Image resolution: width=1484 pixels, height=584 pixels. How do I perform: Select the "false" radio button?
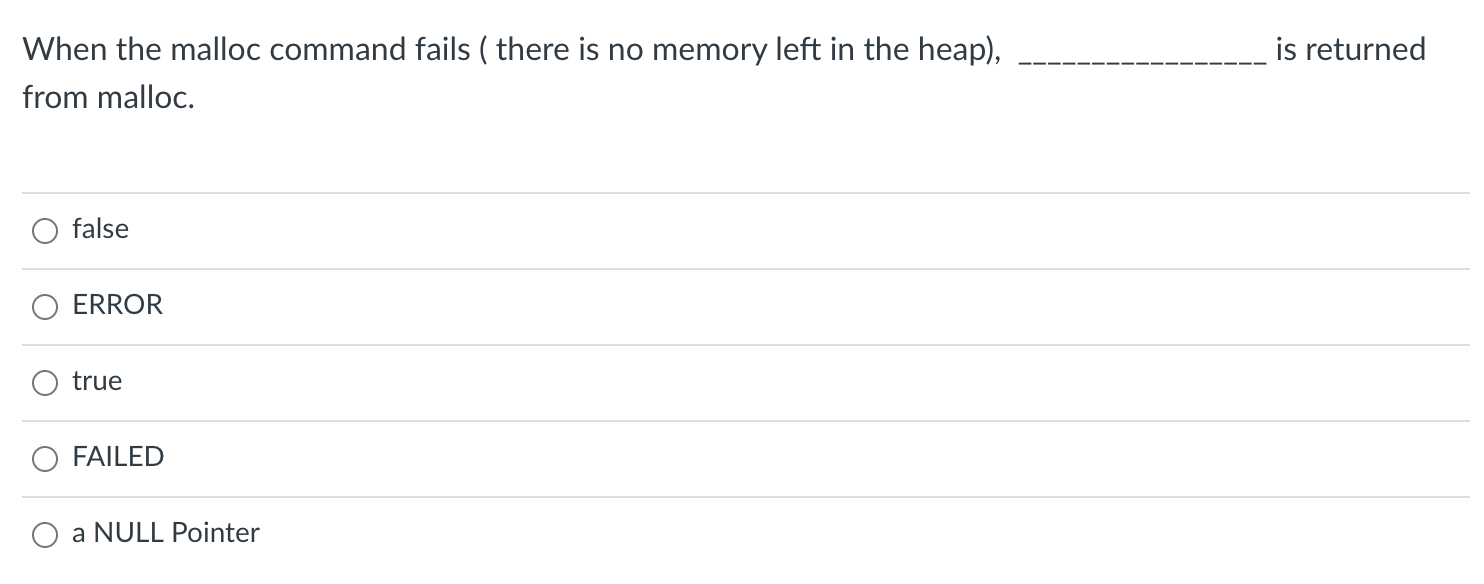45,231
